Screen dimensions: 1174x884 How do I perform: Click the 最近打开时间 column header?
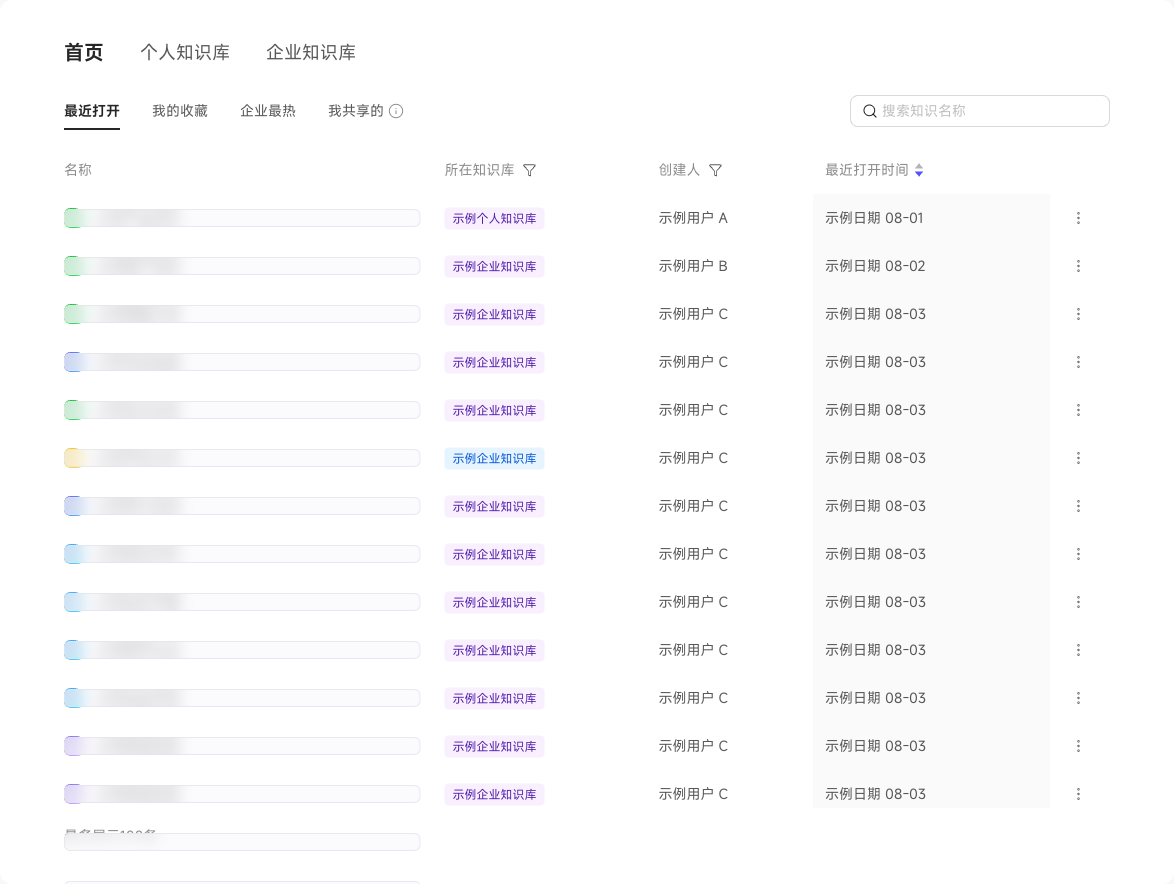866,170
